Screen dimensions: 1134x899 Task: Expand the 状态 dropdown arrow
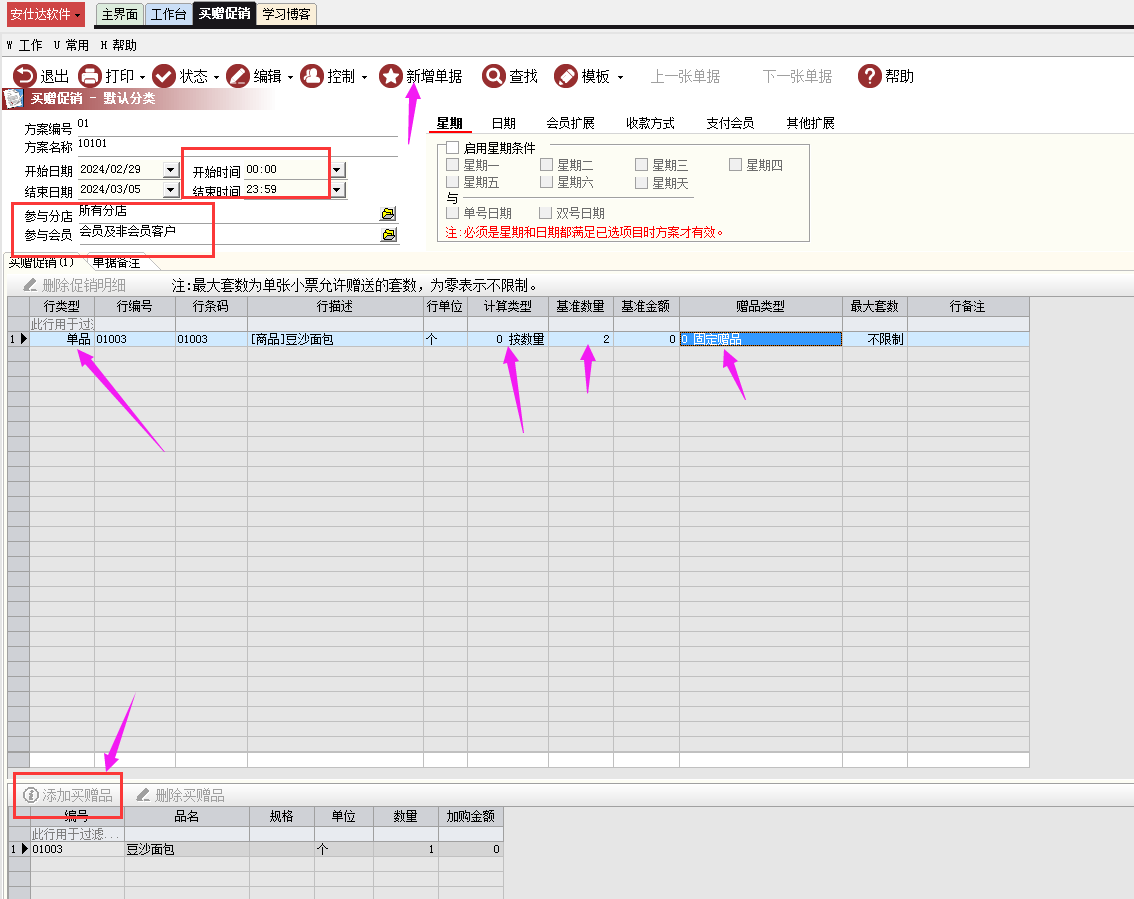tap(216, 77)
